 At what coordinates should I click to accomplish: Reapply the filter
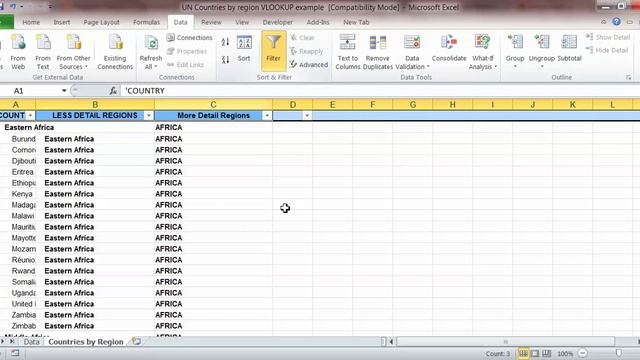coord(307,51)
